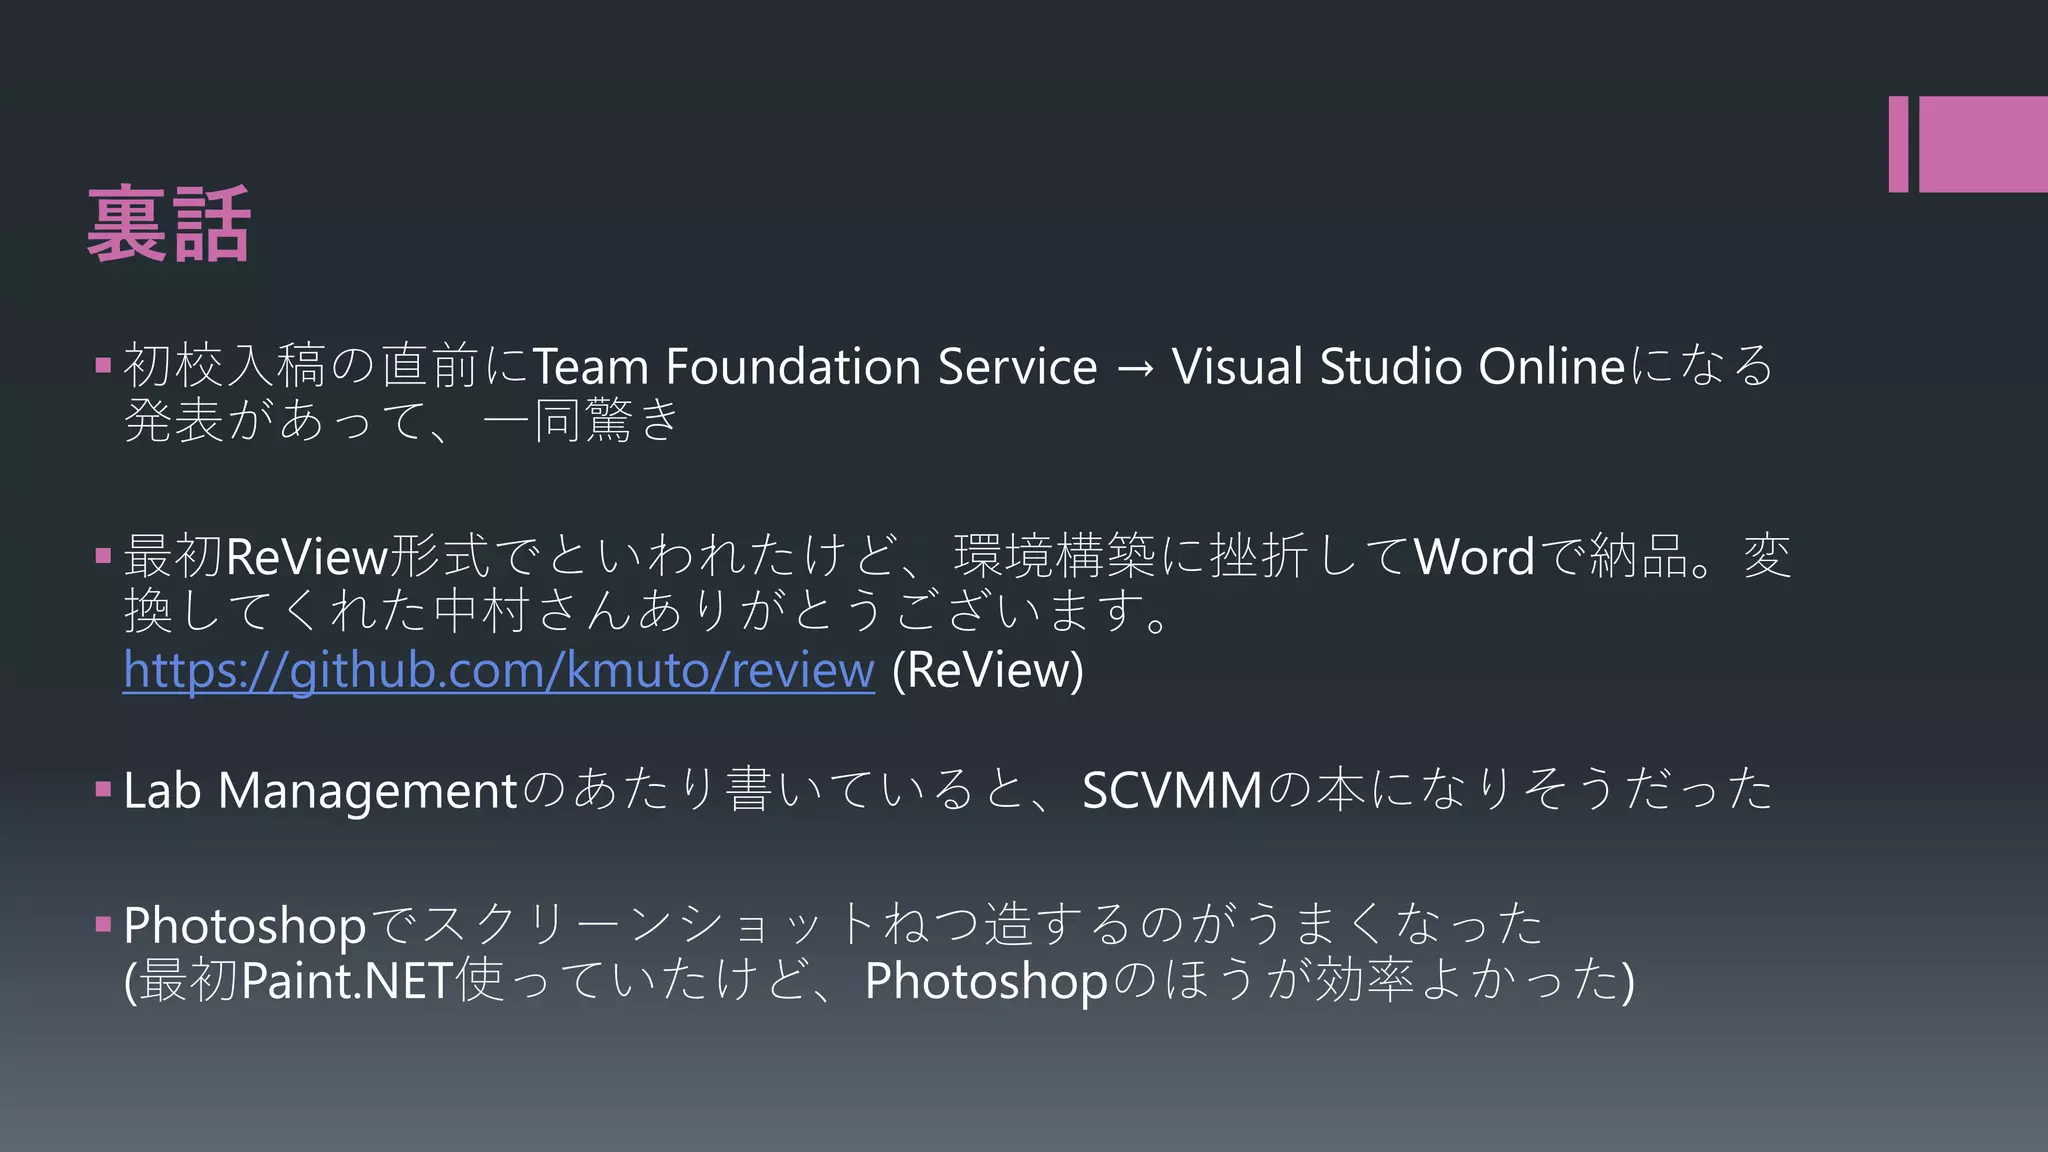Select the Lab Management bullet text
This screenshot has width=2048, height=1152.
[948, 790]
